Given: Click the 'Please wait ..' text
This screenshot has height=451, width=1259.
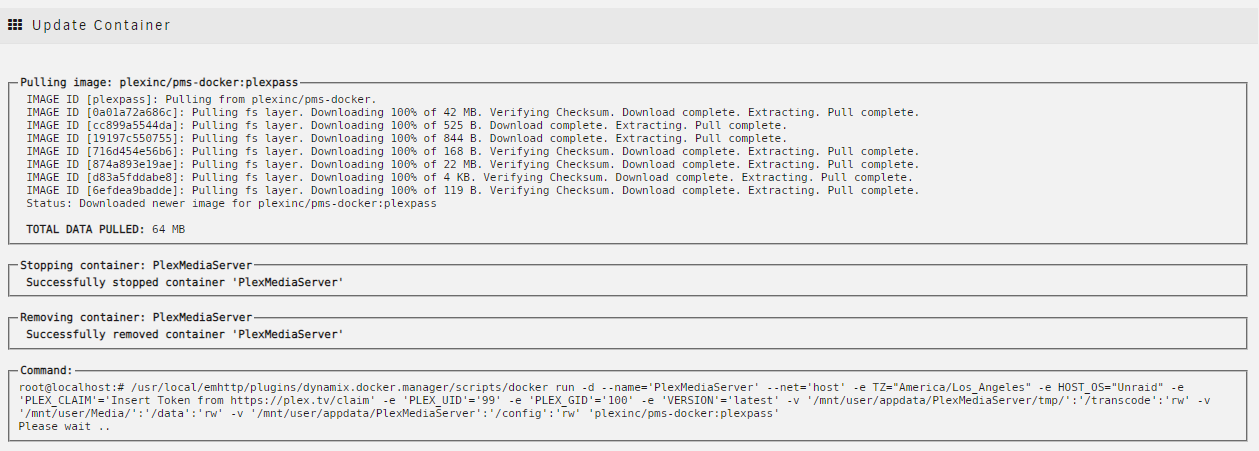Looking at the screenshot, I should click(64, 426).
